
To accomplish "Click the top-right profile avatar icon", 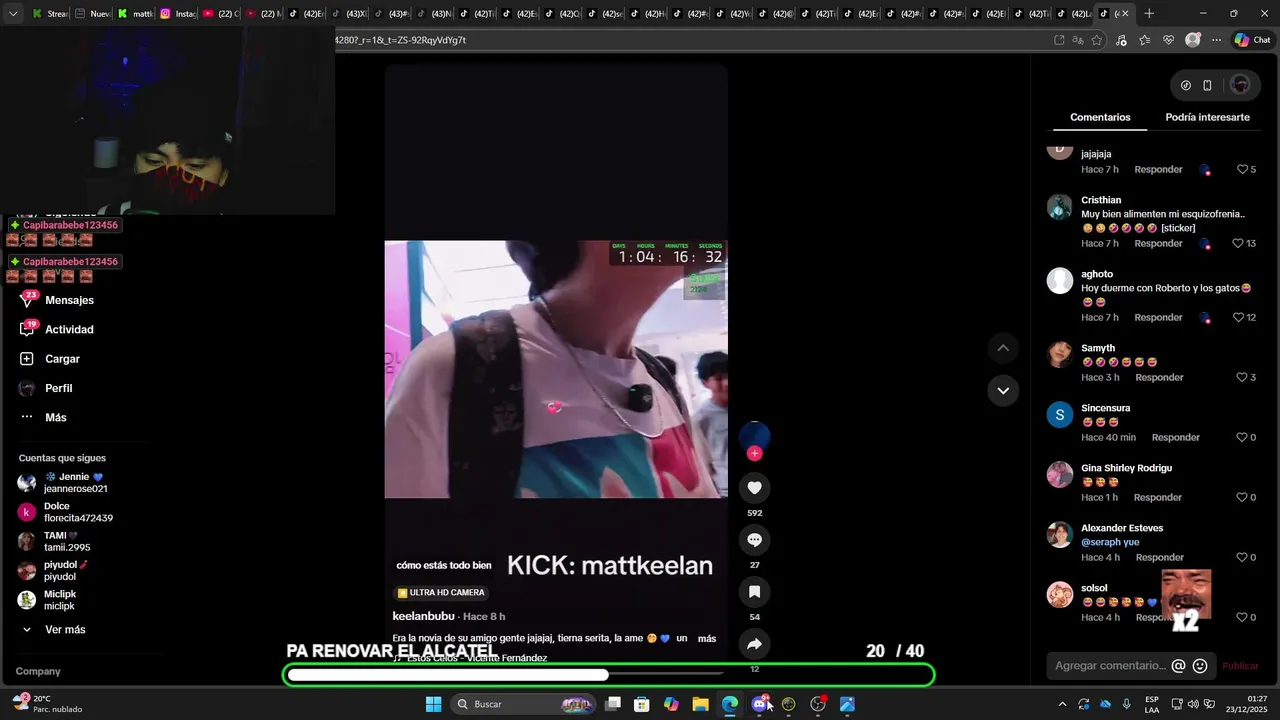I will coord(1240,85).
